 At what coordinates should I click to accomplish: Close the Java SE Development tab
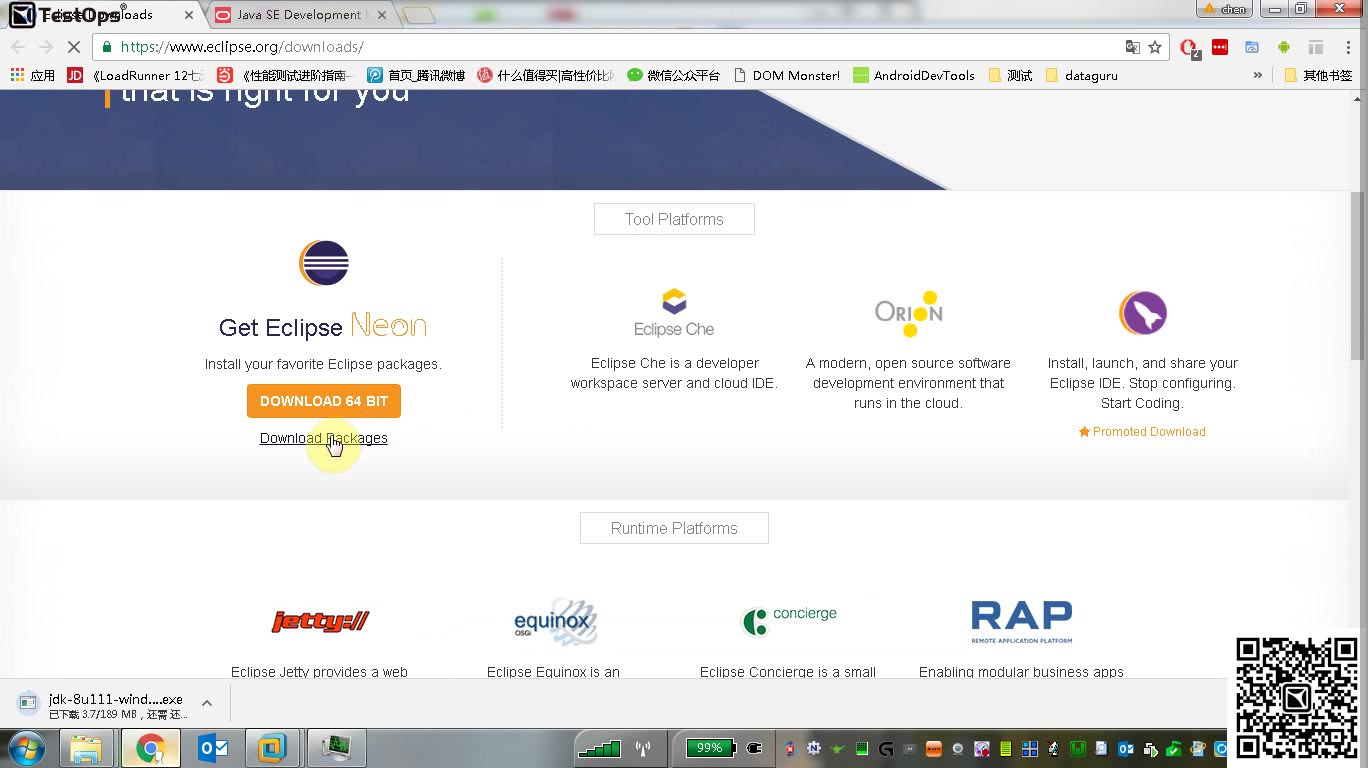point(382,15)
